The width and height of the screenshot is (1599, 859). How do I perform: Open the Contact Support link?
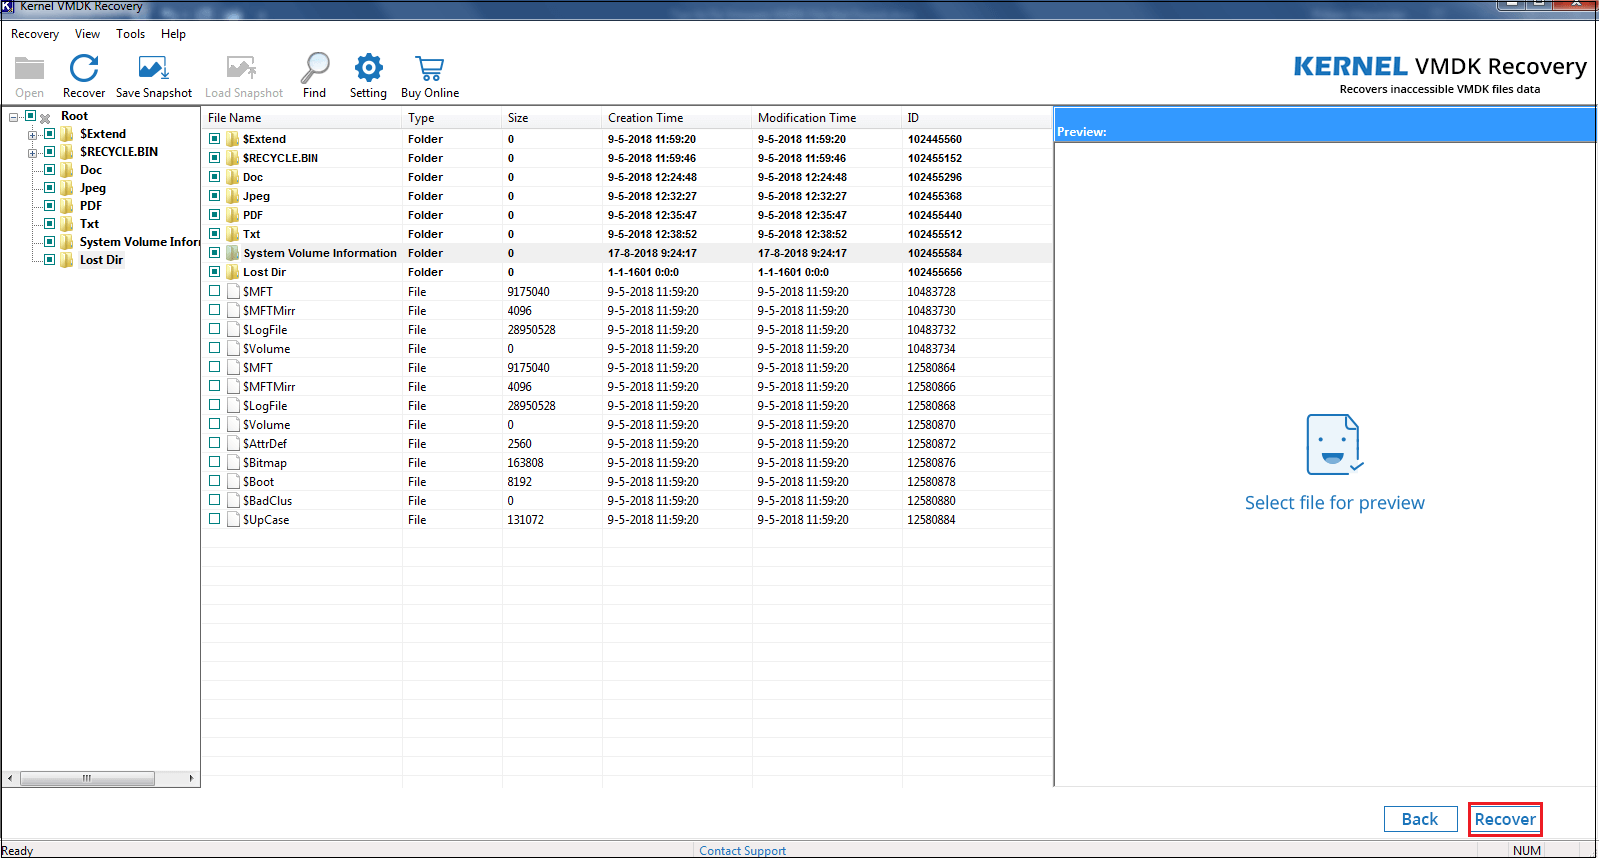point(742,851)
